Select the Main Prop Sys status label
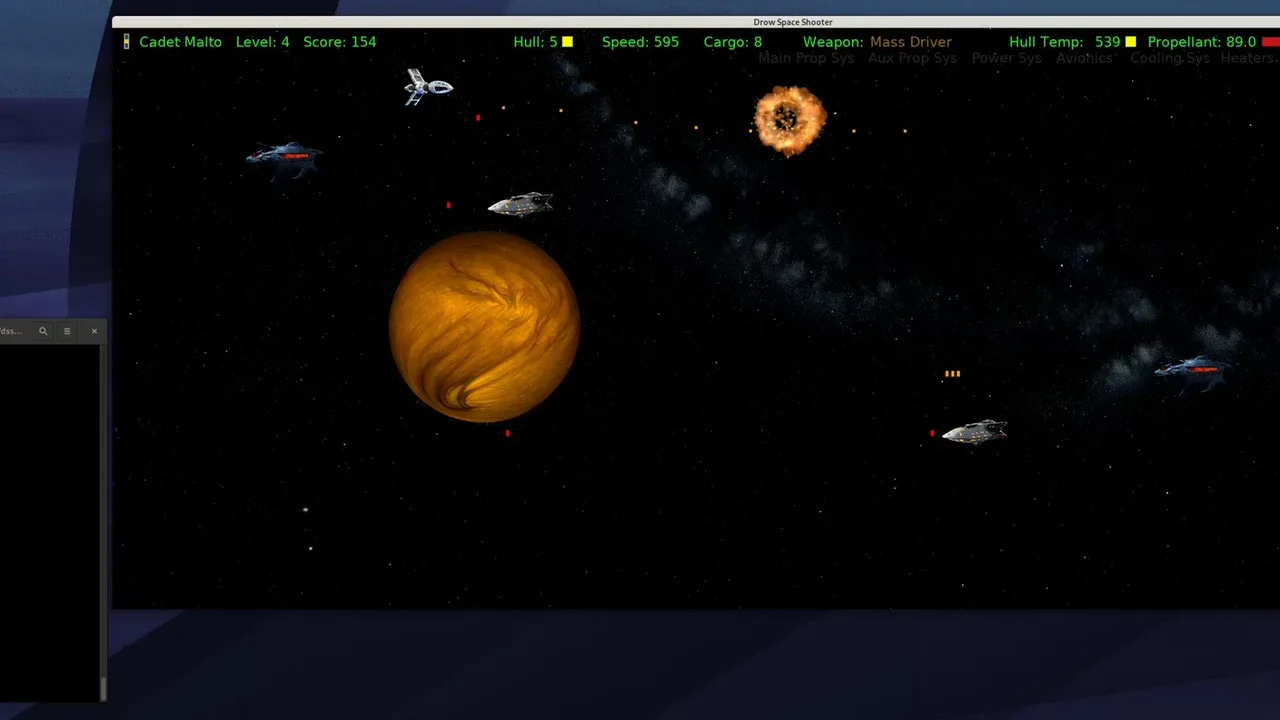 coord(806,58)
